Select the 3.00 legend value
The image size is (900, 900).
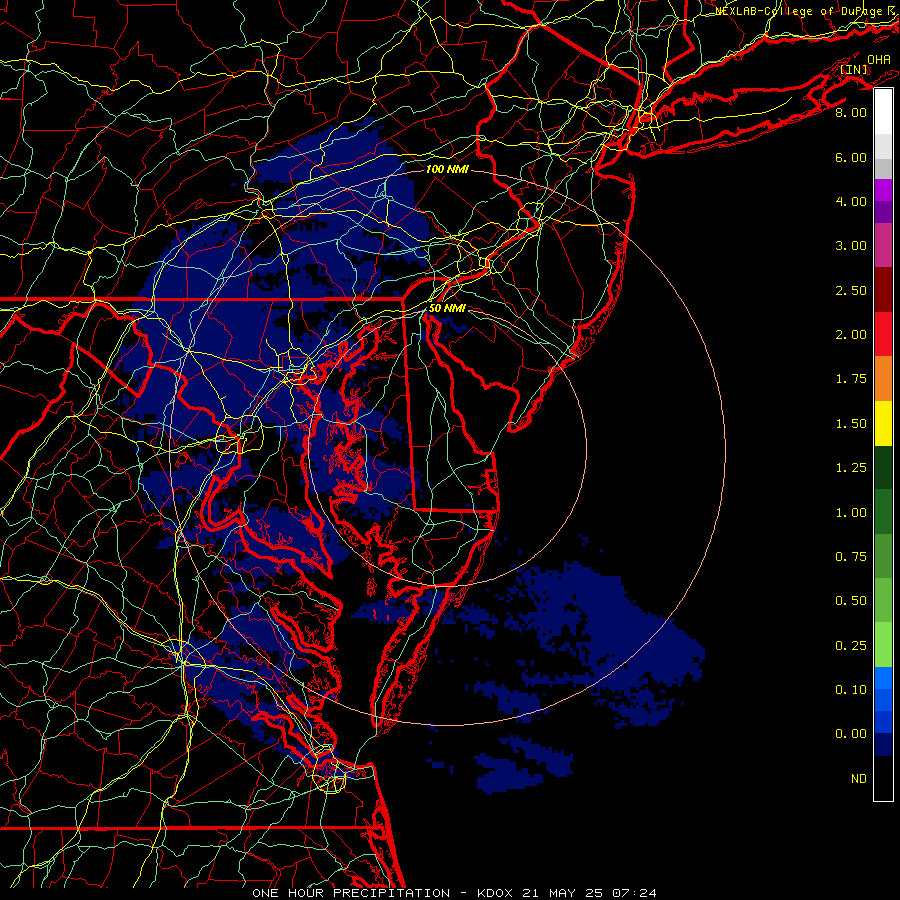click(x=851, y=246)
